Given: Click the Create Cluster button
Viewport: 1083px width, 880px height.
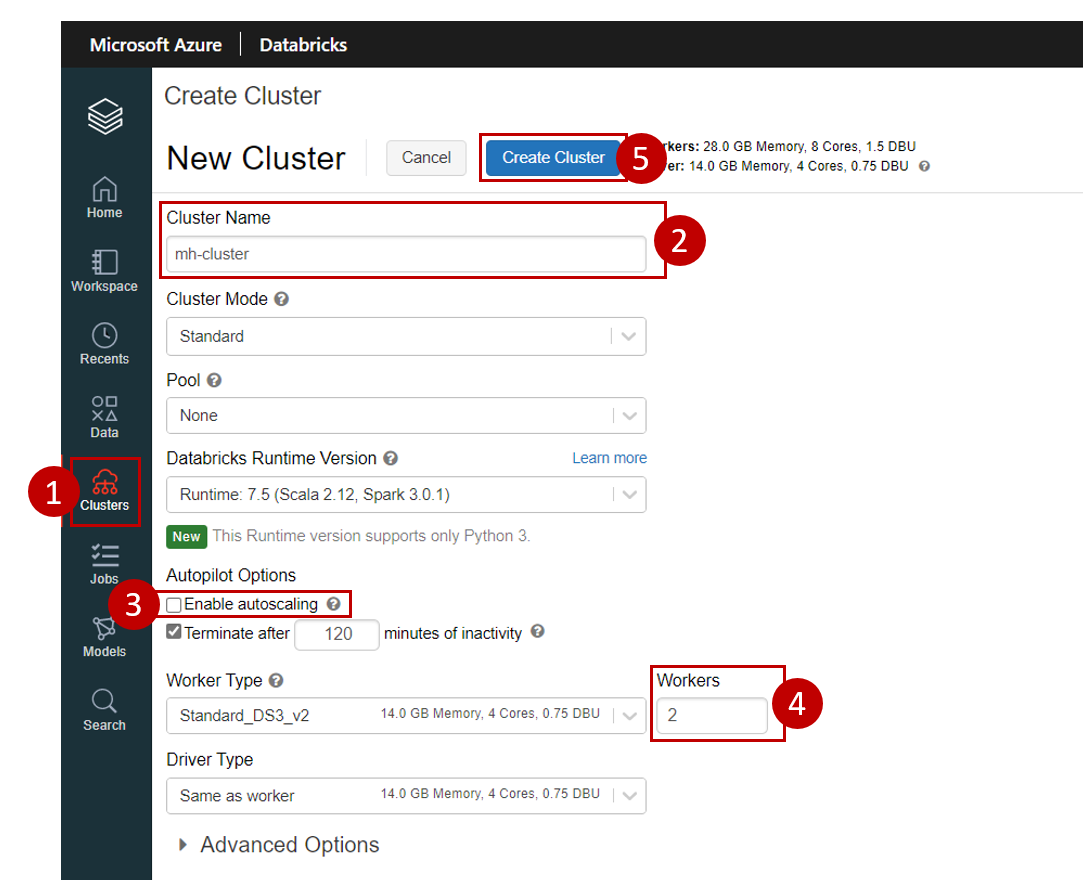Looking at the screenshot, I should (x=553, y=157).
